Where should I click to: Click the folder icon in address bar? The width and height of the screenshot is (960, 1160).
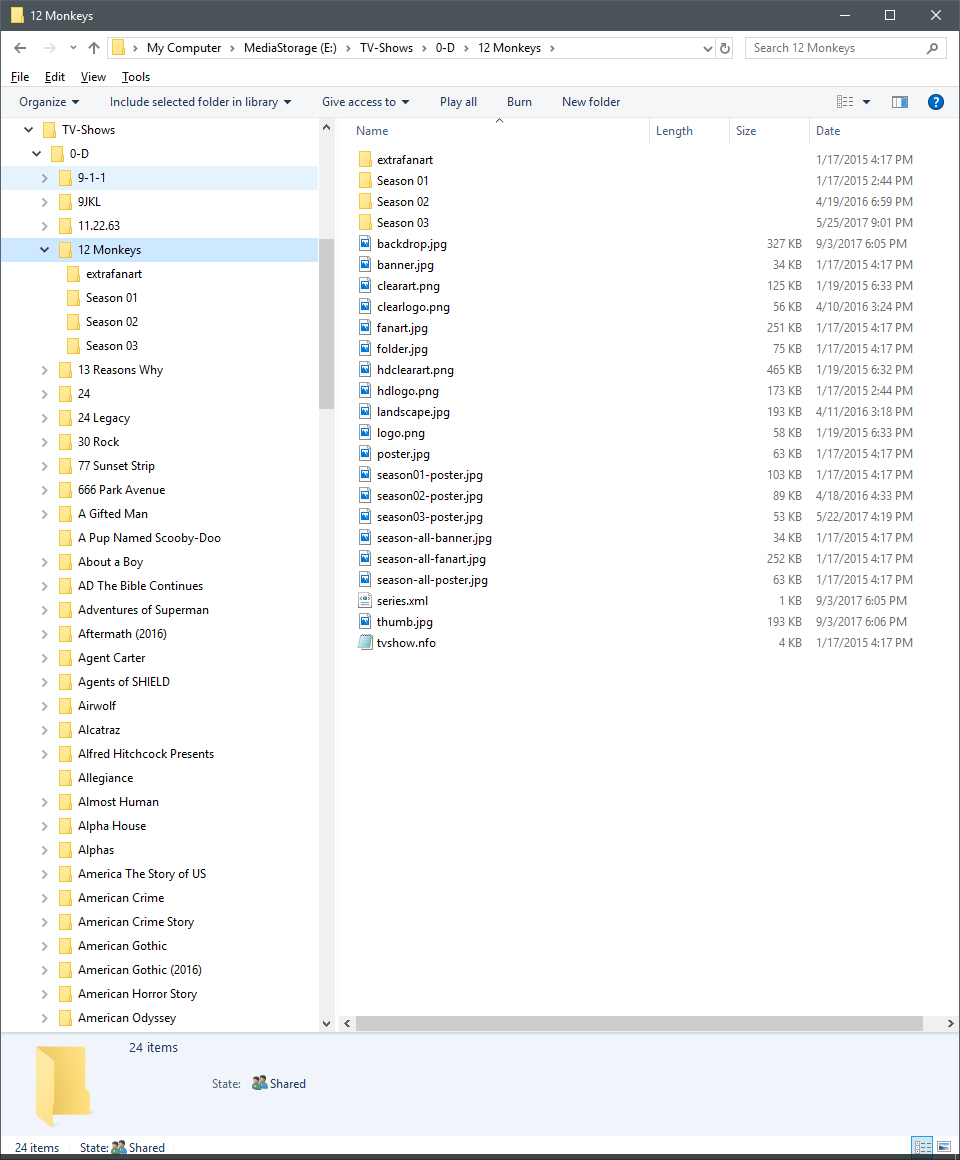coord(118,48)
